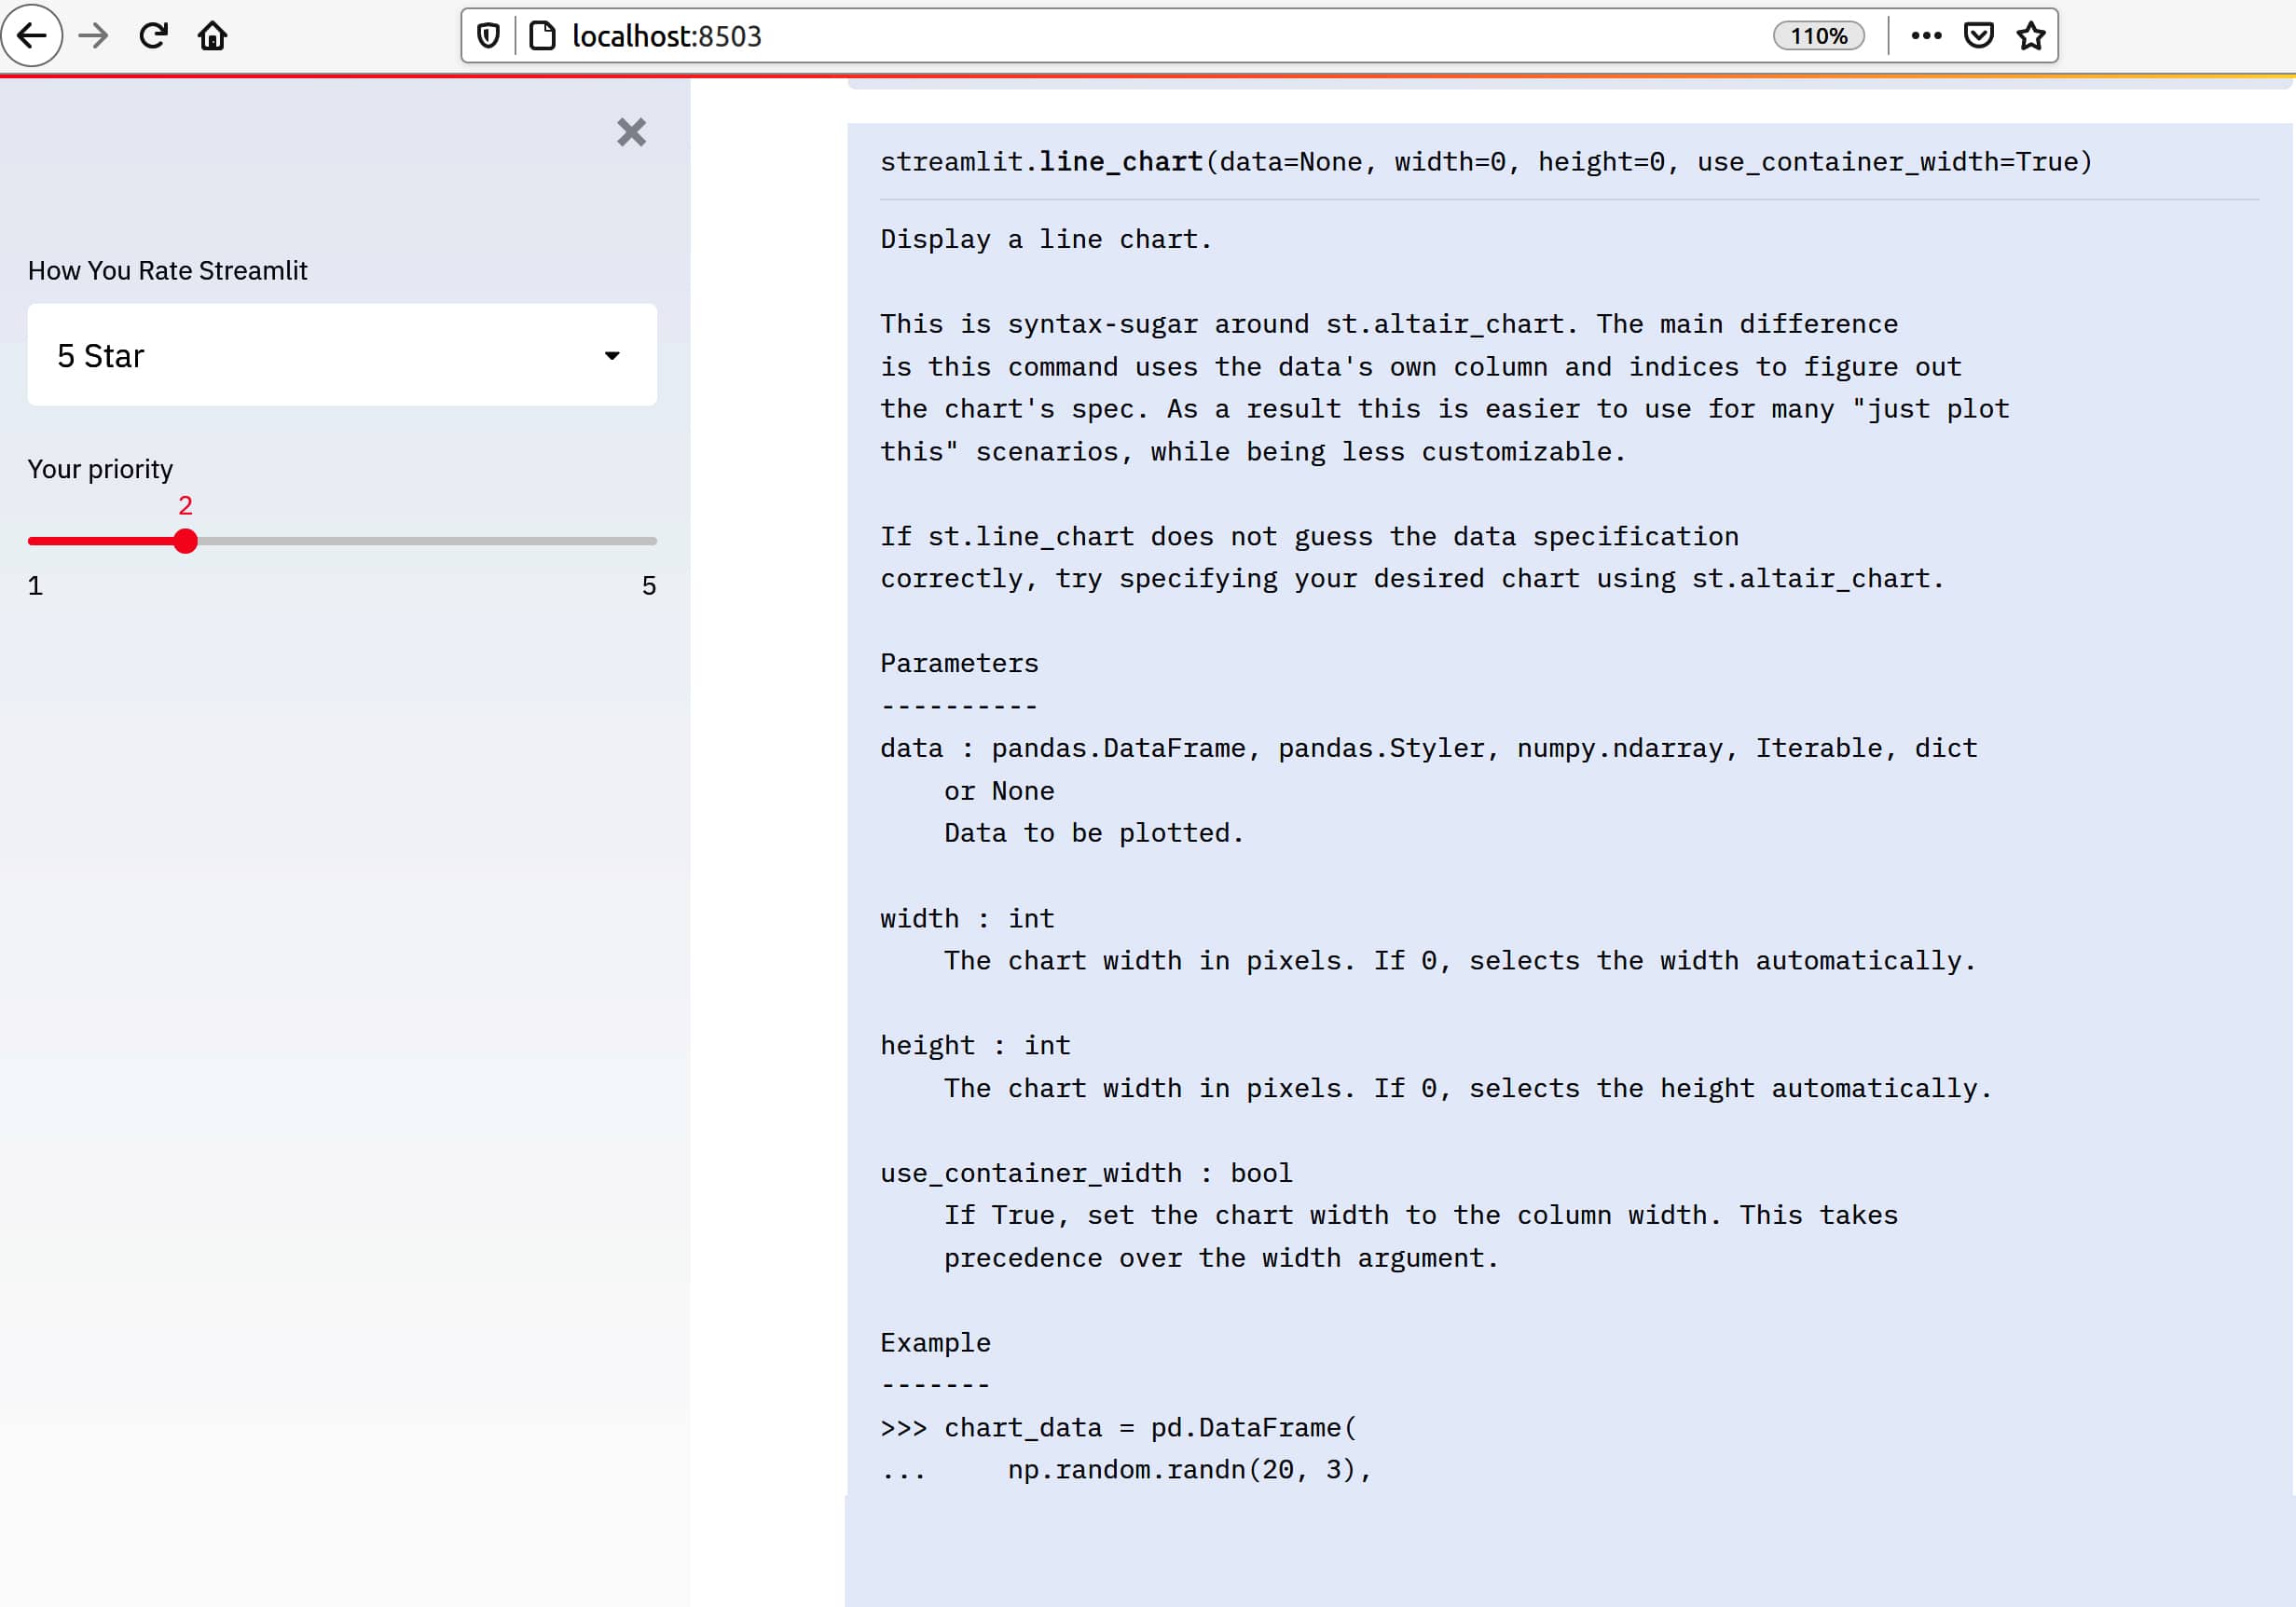Image resolution: width=2296 pixels, height=1607 pixels.
Task: Show site information page icon
Action: coord(542,36)
